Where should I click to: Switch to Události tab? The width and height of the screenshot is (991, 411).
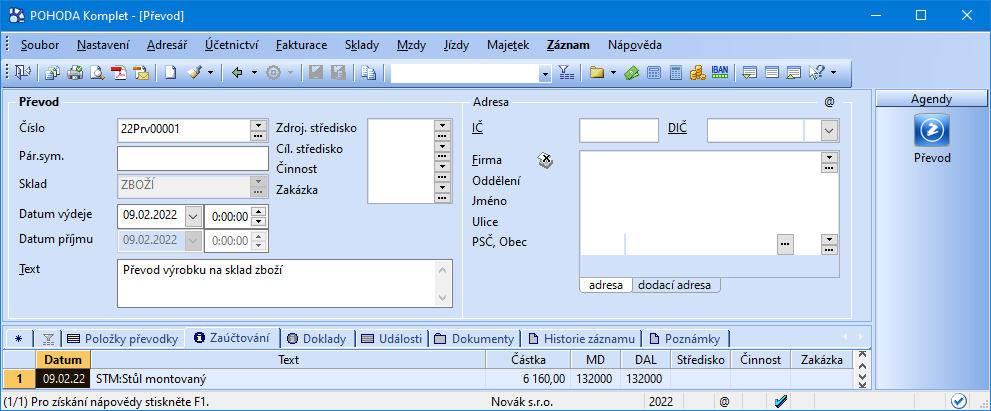392,339
